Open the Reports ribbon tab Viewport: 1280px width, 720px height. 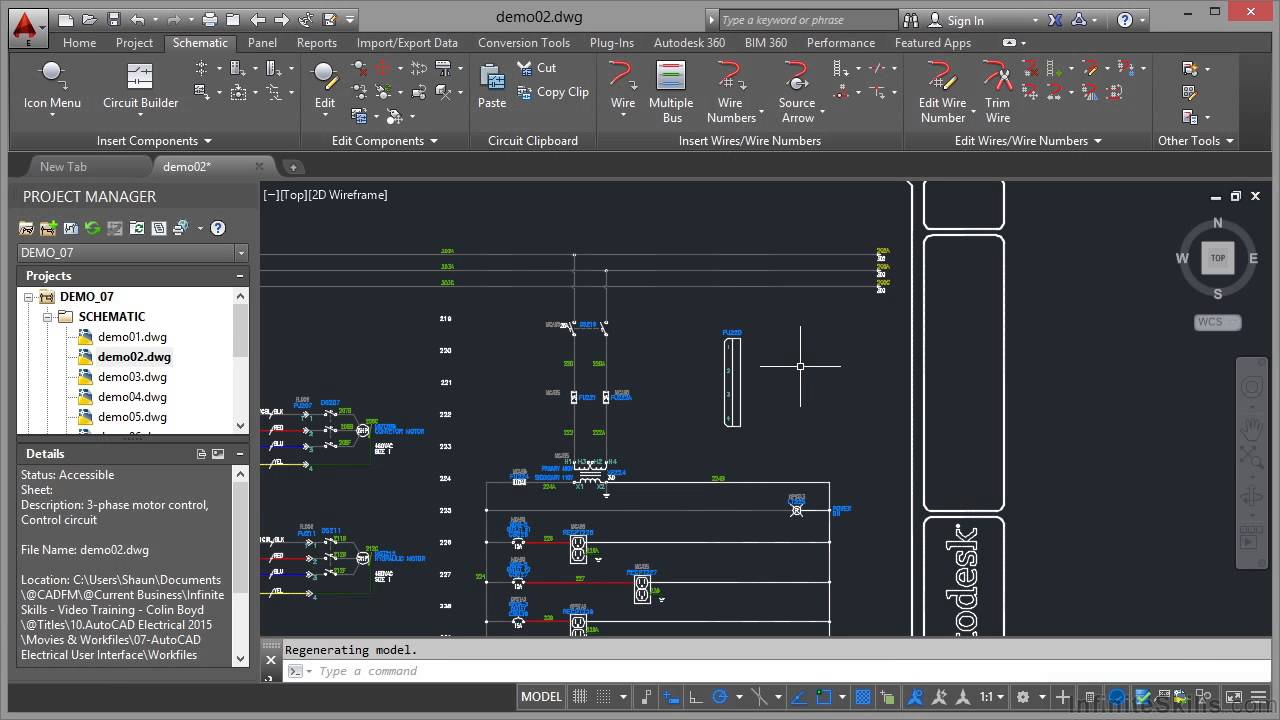(316, 43)
